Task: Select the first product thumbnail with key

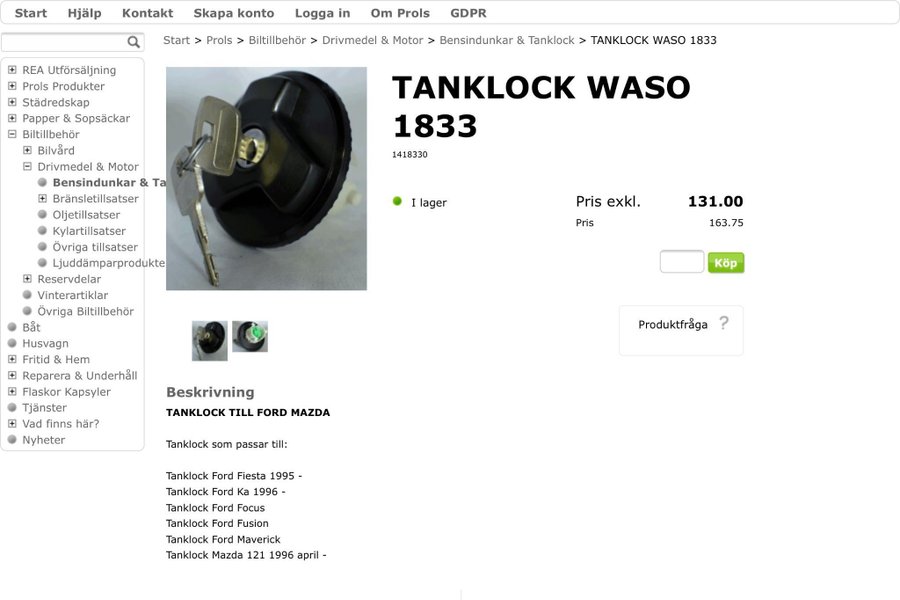Action: (x=210, y=340)
